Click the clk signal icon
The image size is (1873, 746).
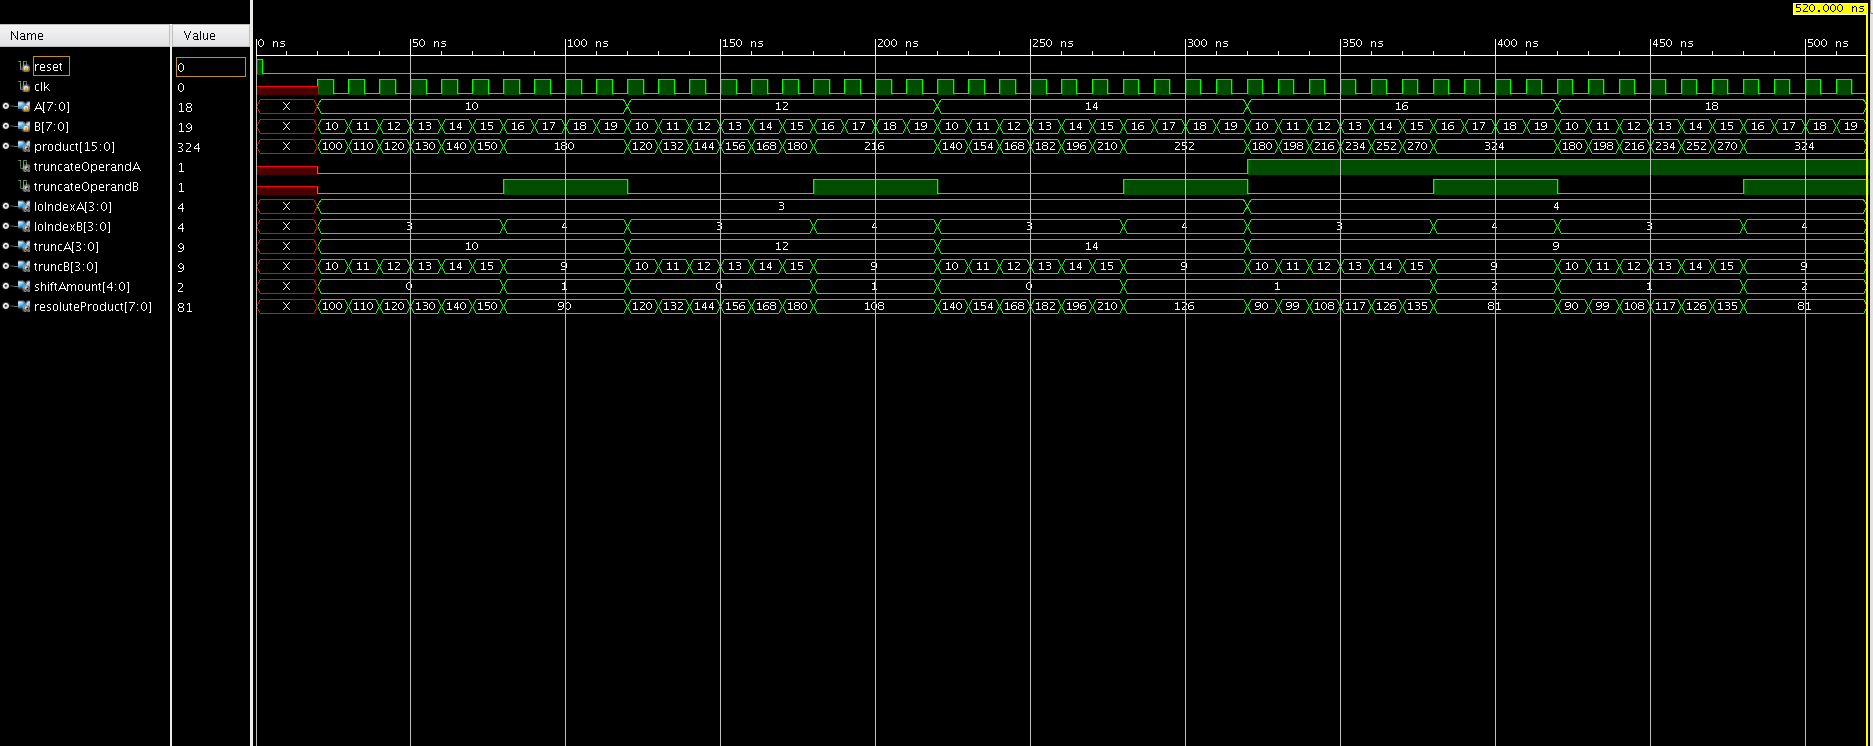[25, 87]
